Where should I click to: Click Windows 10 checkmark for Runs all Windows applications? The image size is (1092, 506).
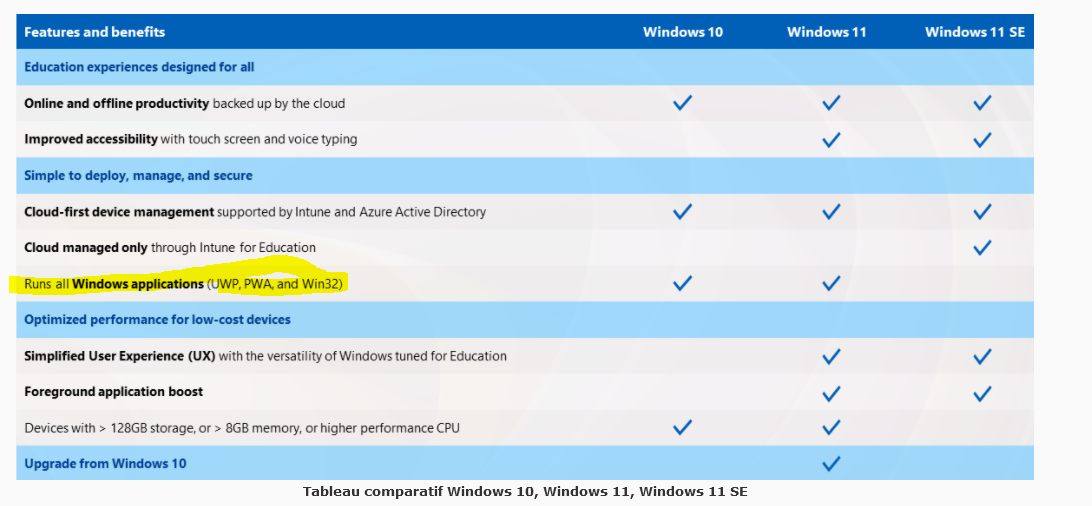(682, 283)
